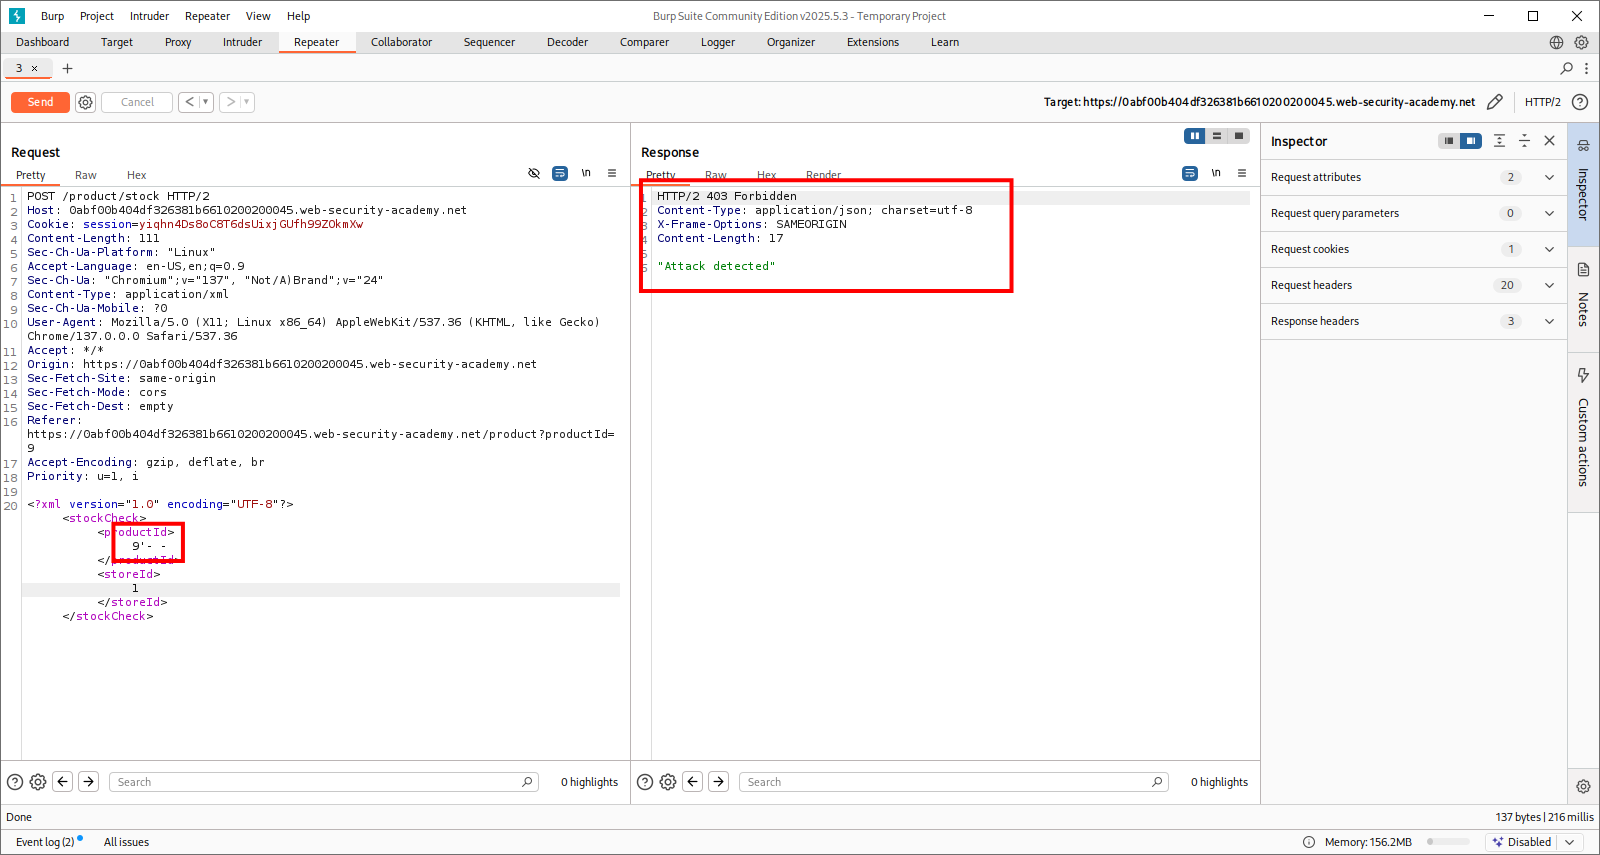Switch request view to Hex
Image resolution: width=1600 pixels, height=855 pixels.
point(137,175)
